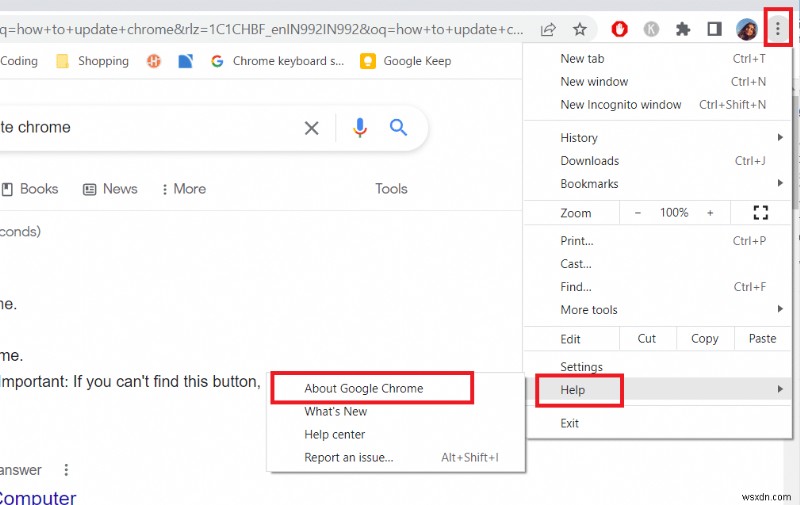This screenshot has width=800, height=505.
Task: Open the Computer result link
Action: (38, 497)
